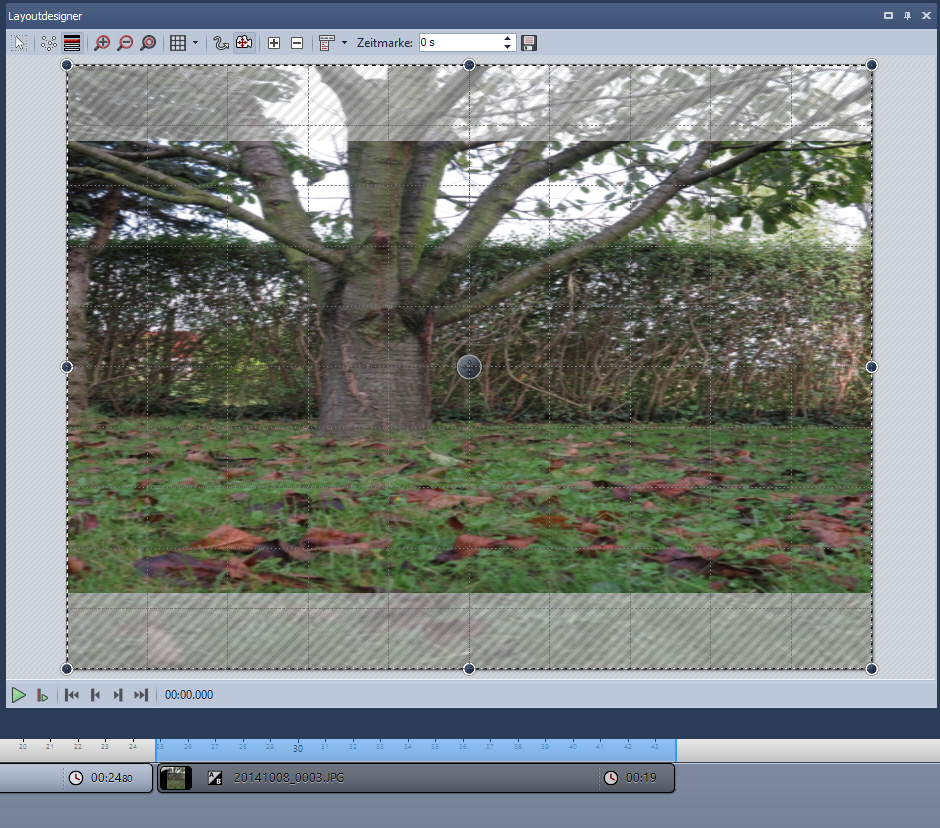Jump to the first keyframe
940x828 pixels.
(72, 695)
